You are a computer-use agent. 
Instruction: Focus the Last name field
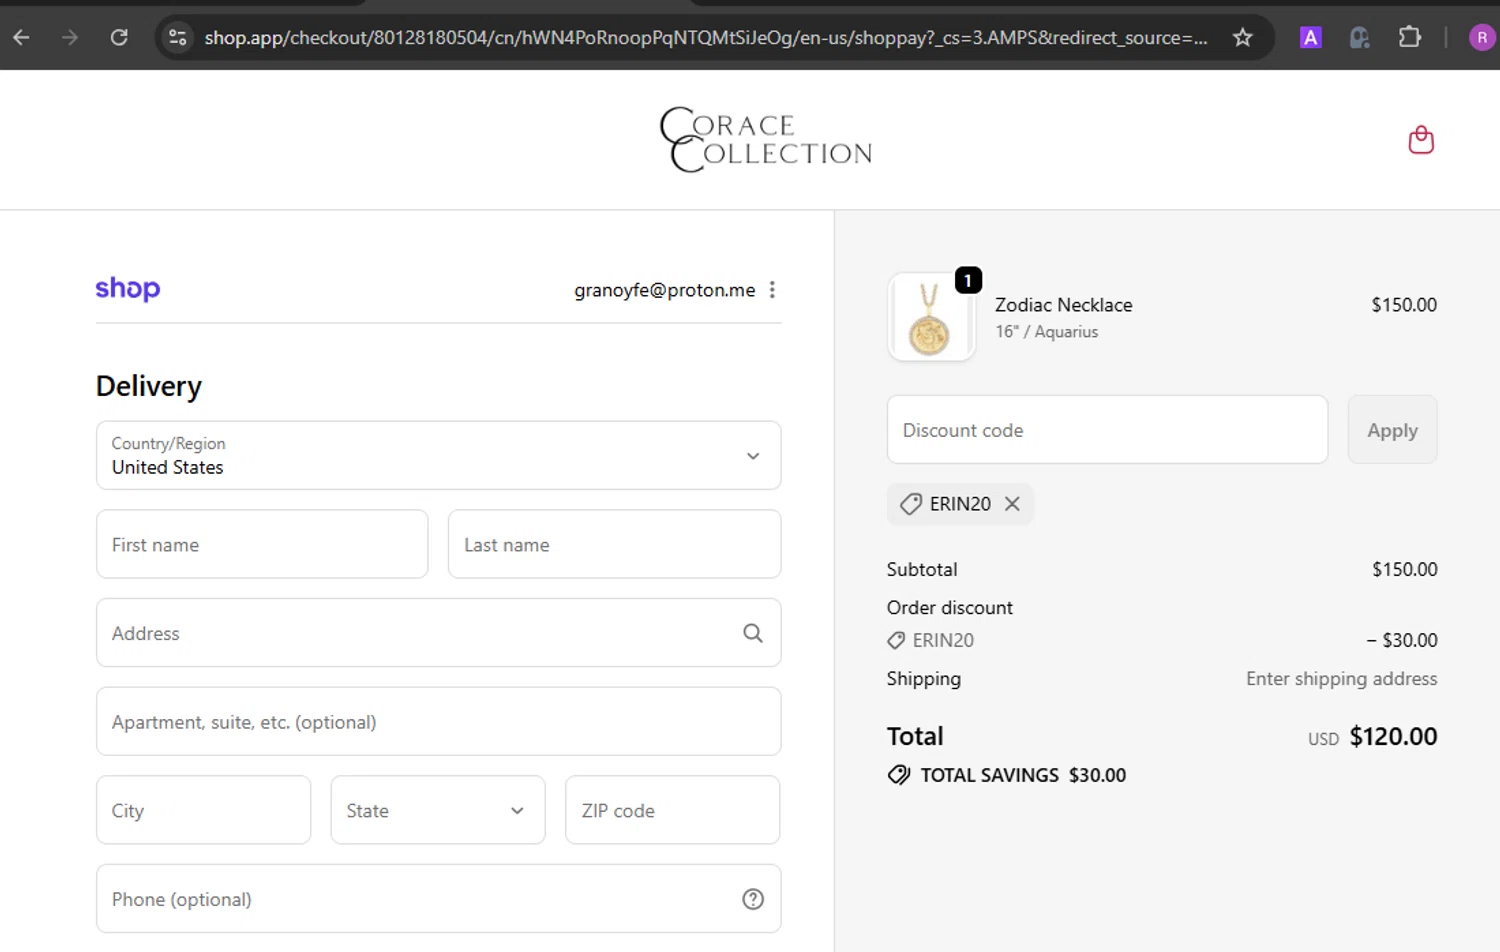(x=614, y=544)
